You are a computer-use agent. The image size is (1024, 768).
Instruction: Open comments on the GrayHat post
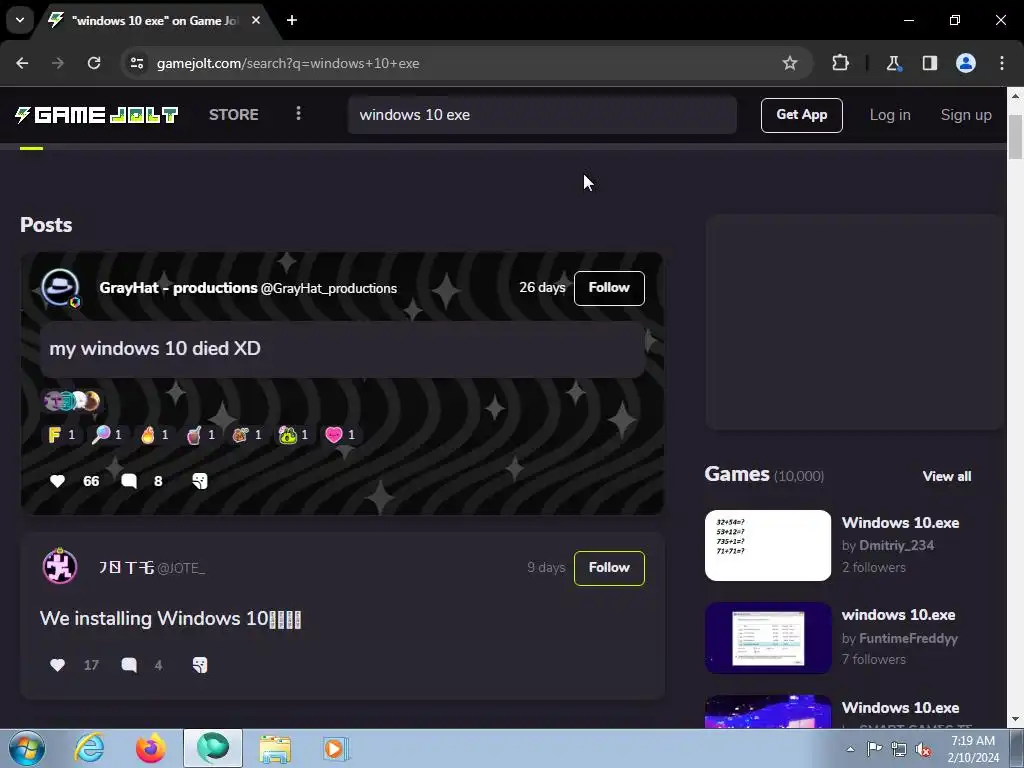(x=129, y=481)
